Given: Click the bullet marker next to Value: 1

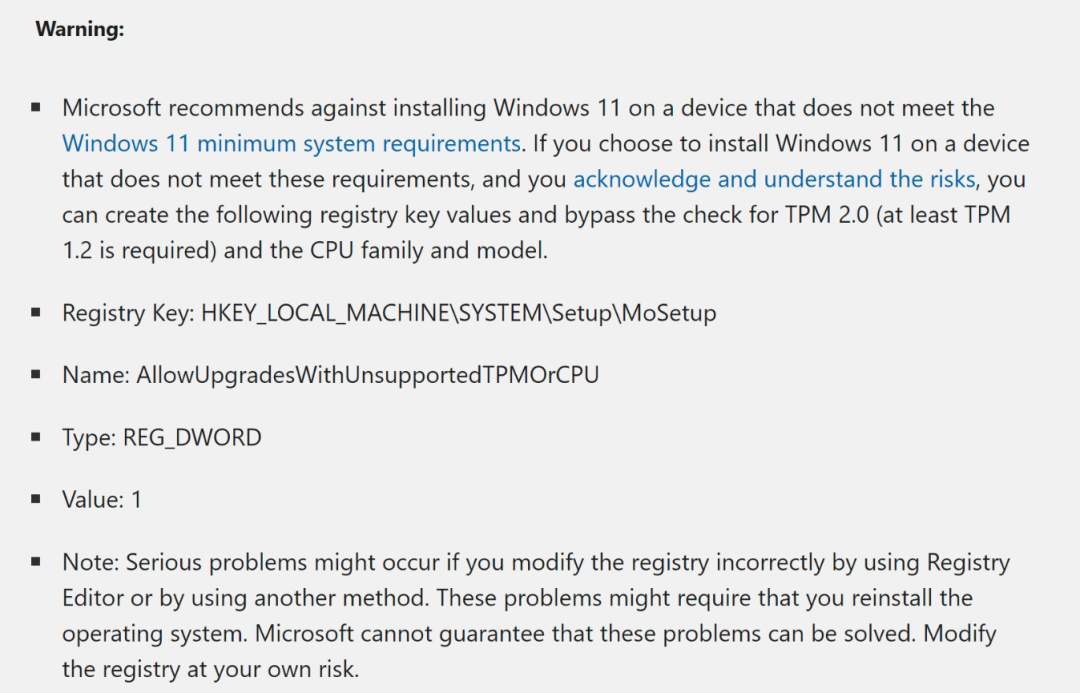Looking at the screenshot, I should pyautogui.click(x=36, y=498).
